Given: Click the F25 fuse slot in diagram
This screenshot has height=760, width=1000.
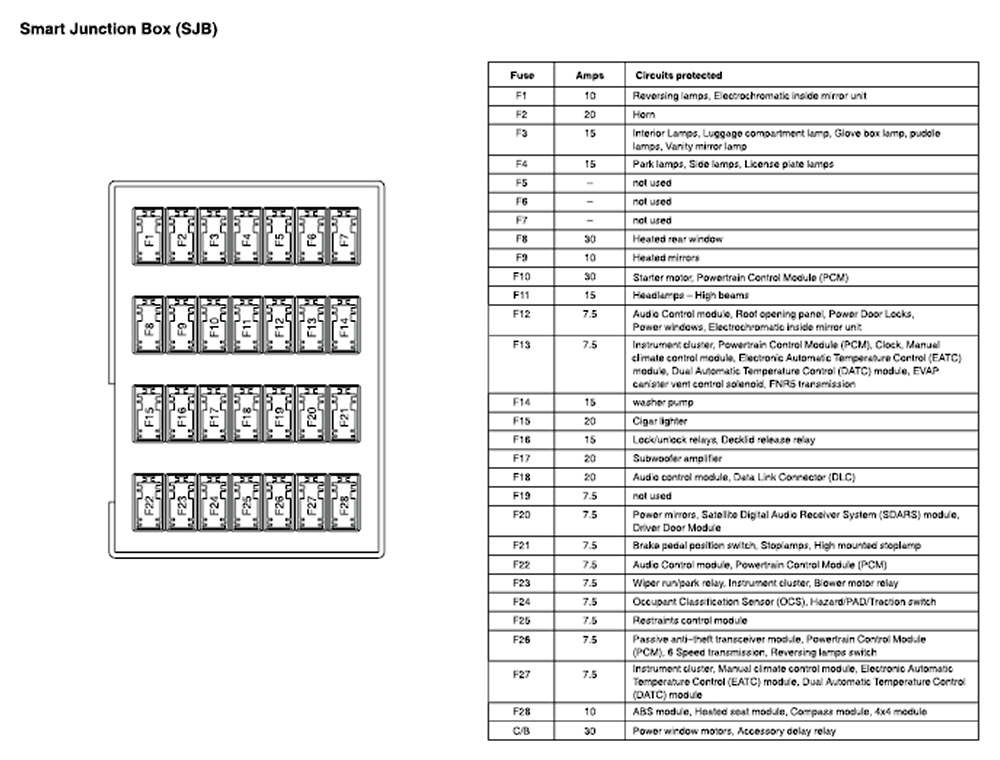Looking at the screenshot, I should coord(246,502).
